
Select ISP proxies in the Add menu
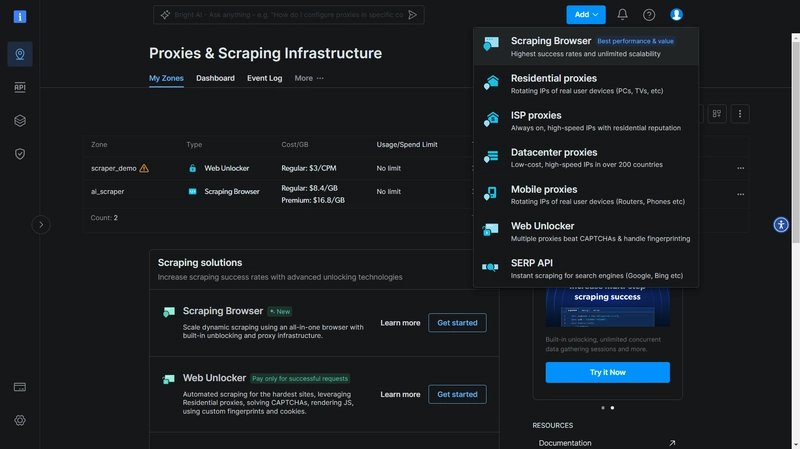pos(586,121)
